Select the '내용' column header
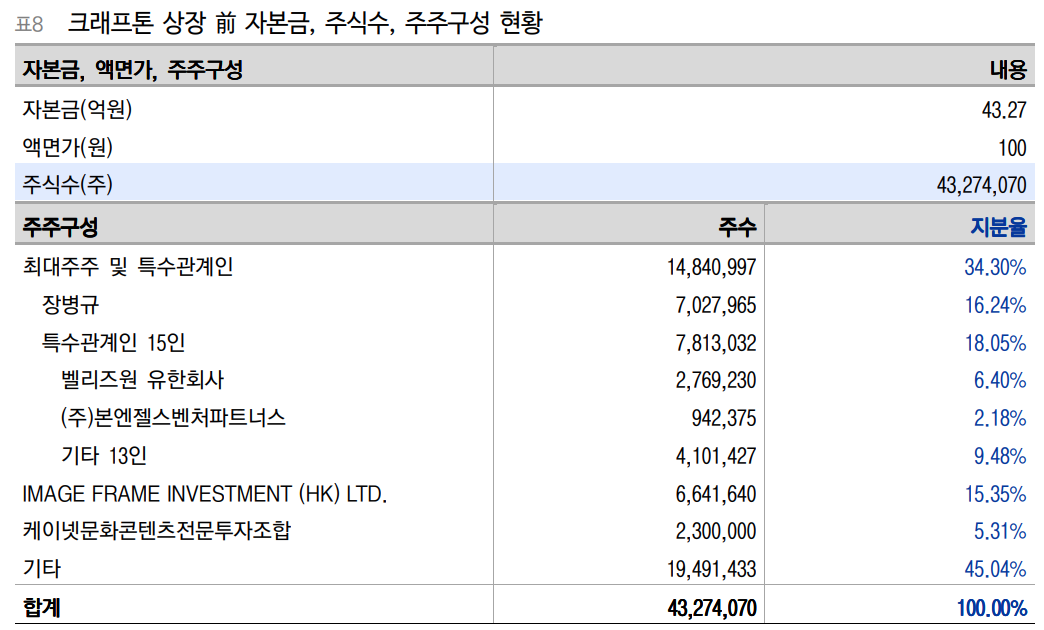The height and width of the screenshot is (630, 1044). coord(1008,69)
